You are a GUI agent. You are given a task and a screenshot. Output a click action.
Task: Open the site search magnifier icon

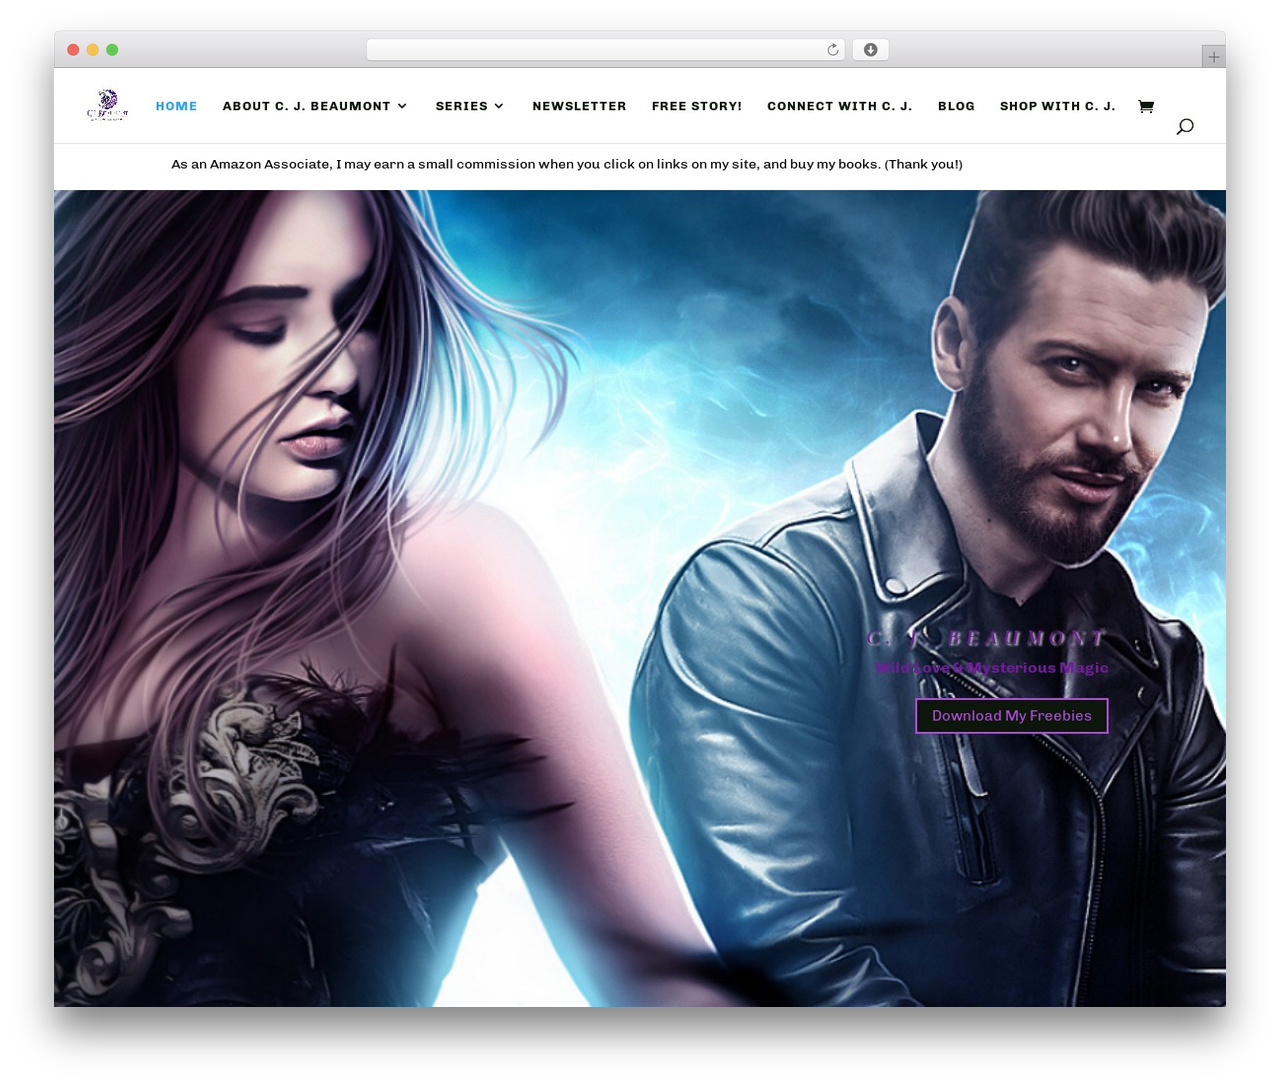tap(1185, 126)
